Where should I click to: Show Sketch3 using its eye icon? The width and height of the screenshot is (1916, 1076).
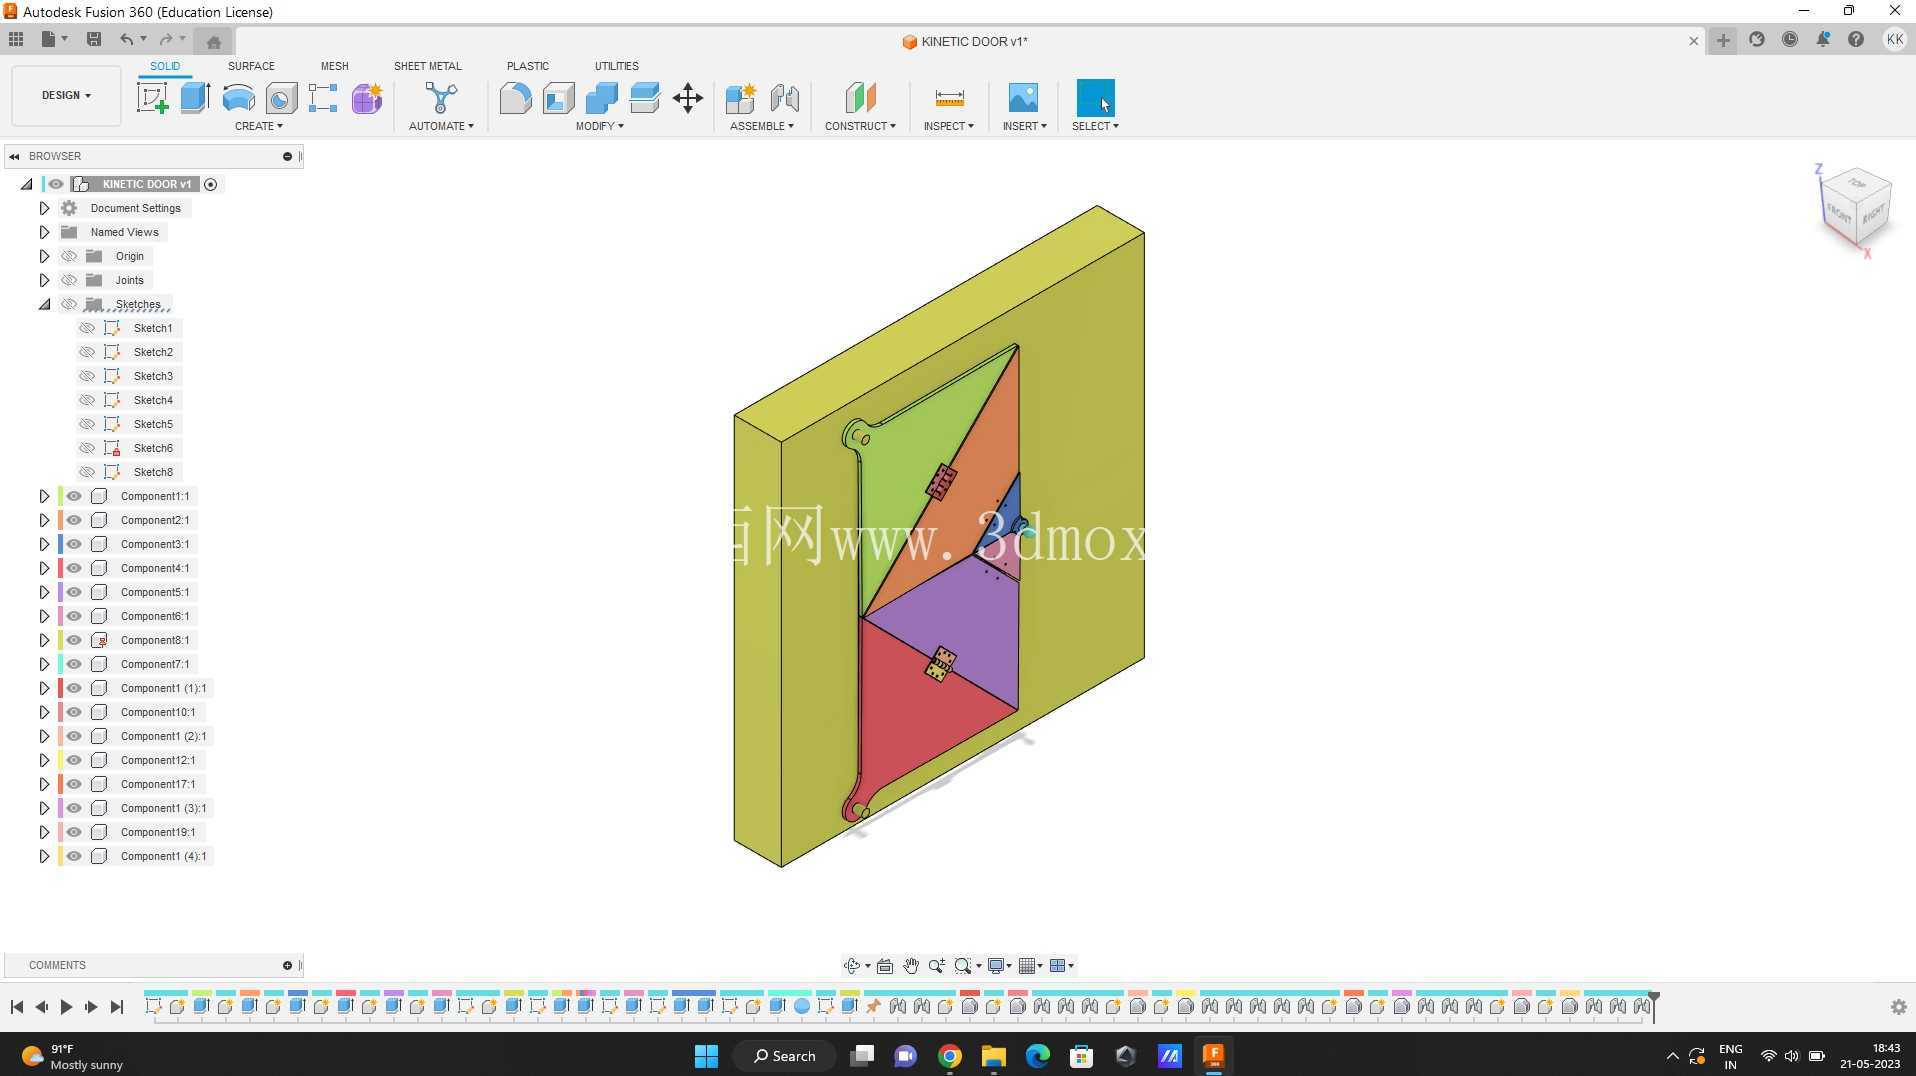[x=87, y=376]
